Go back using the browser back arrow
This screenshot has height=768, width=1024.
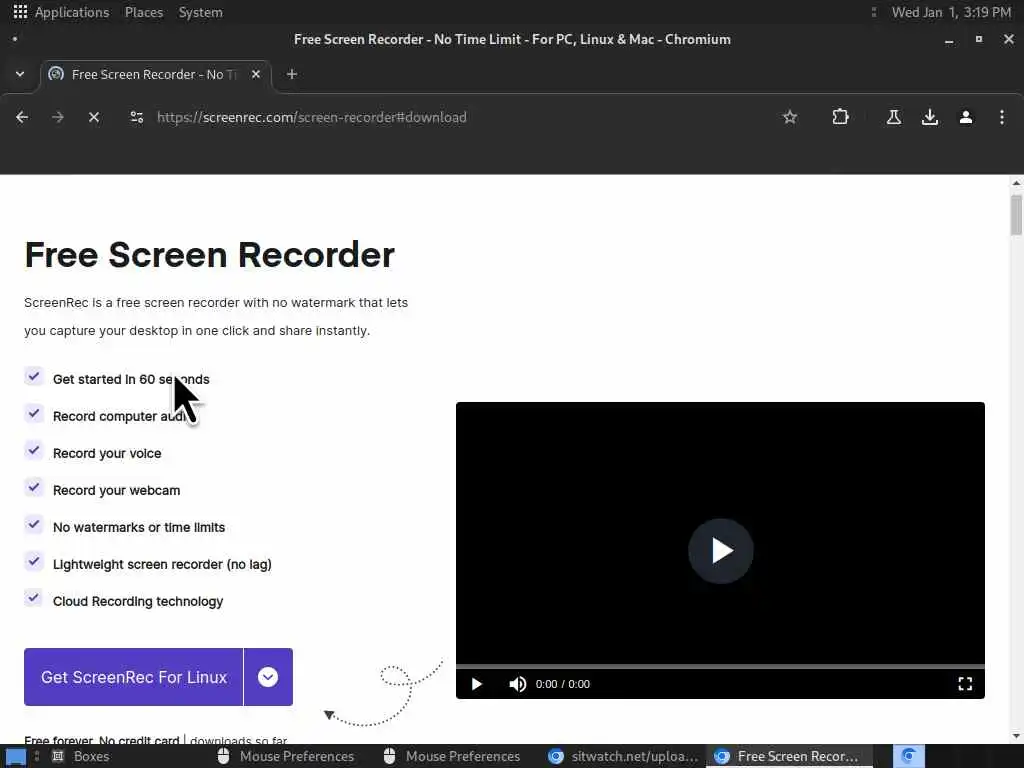click(22, 118)
